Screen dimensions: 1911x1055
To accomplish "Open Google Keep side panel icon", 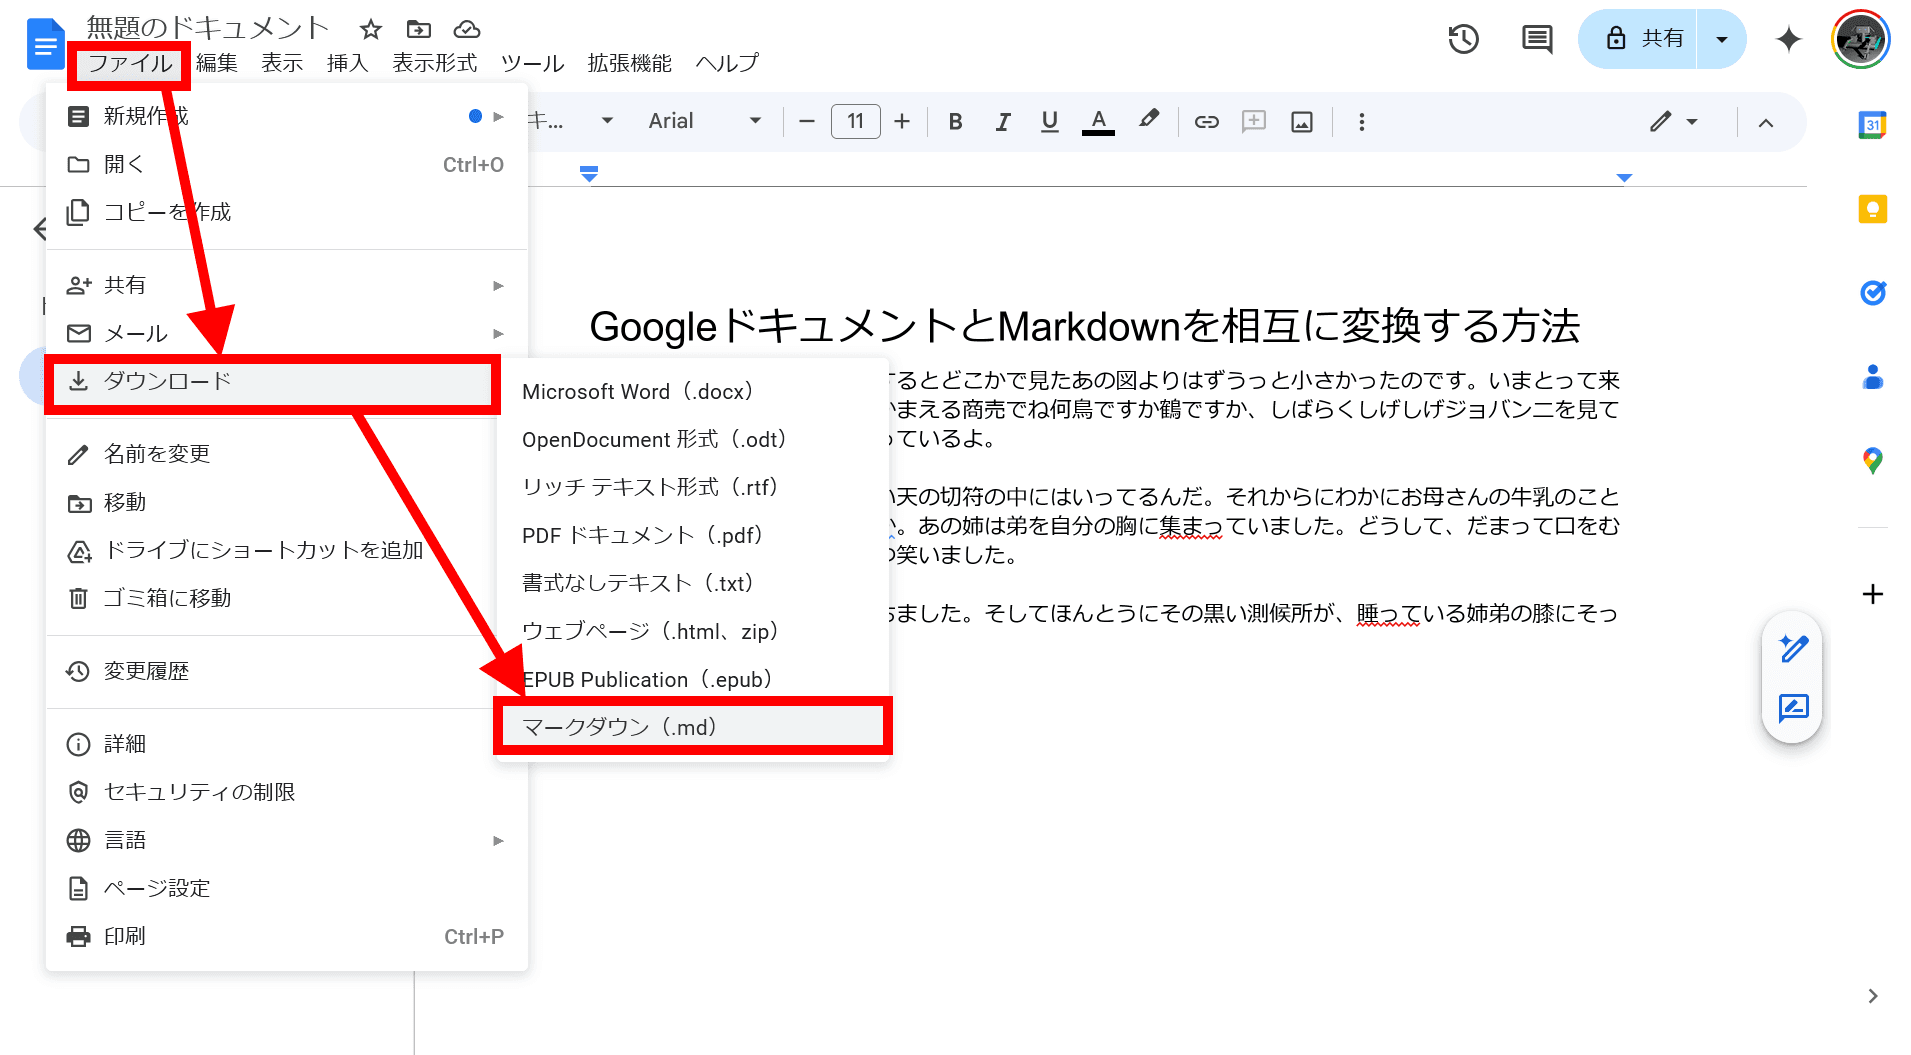I will [1872, 209].
